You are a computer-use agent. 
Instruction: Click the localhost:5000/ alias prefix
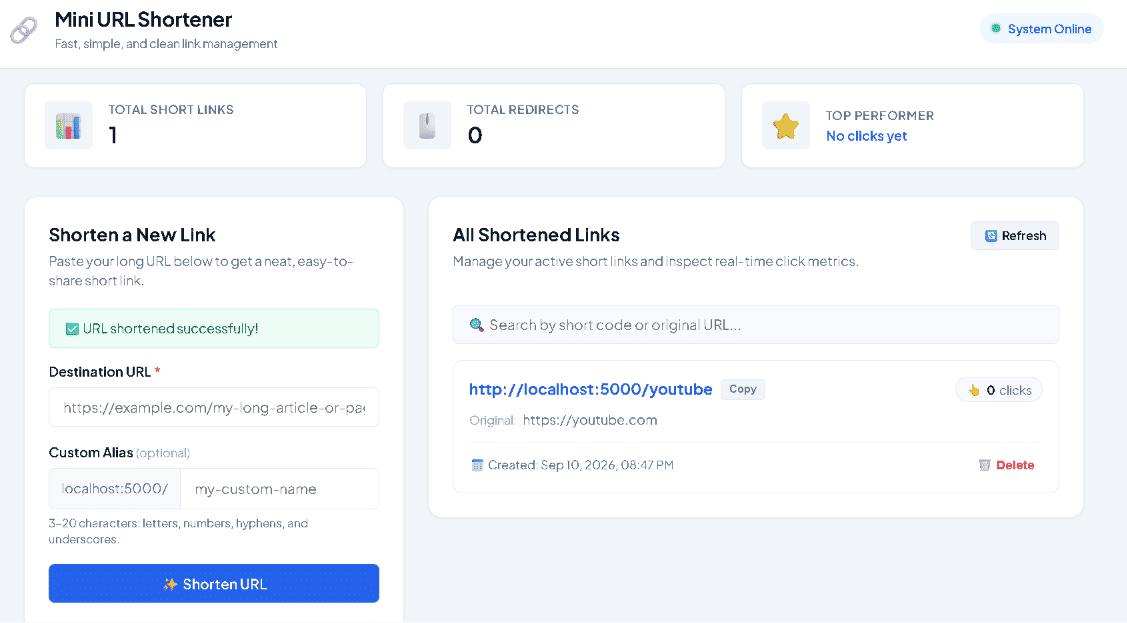115,489
